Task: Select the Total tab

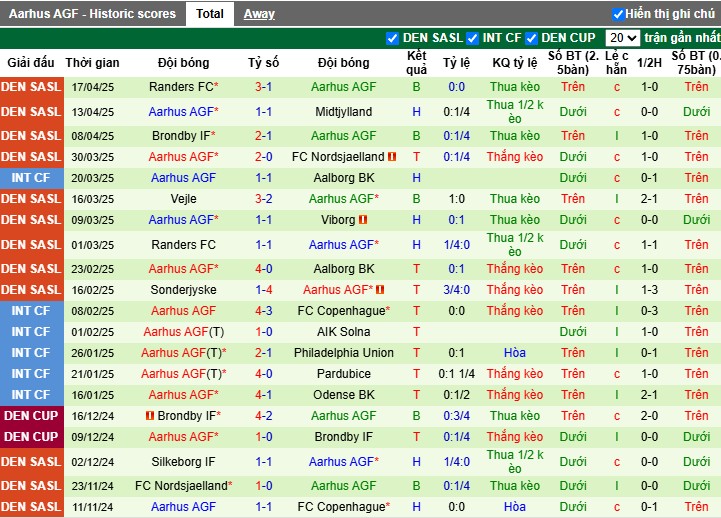Action: [x=210, y=14]
